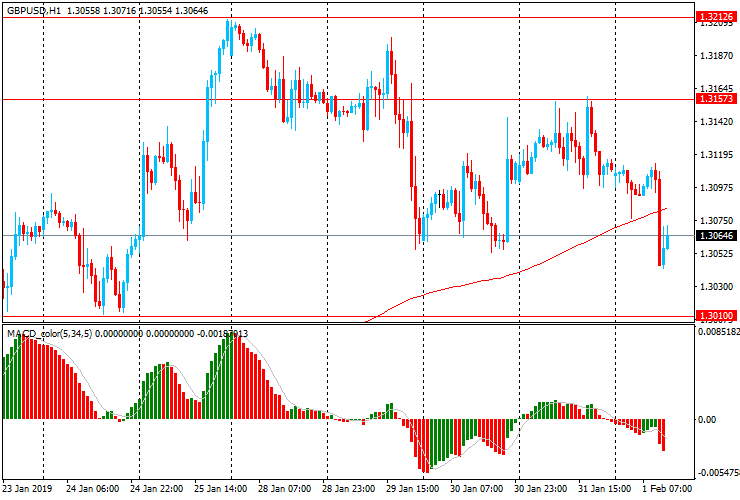
Task: Click the MACD 0.00 zero level label
Action: click(706, 420)
